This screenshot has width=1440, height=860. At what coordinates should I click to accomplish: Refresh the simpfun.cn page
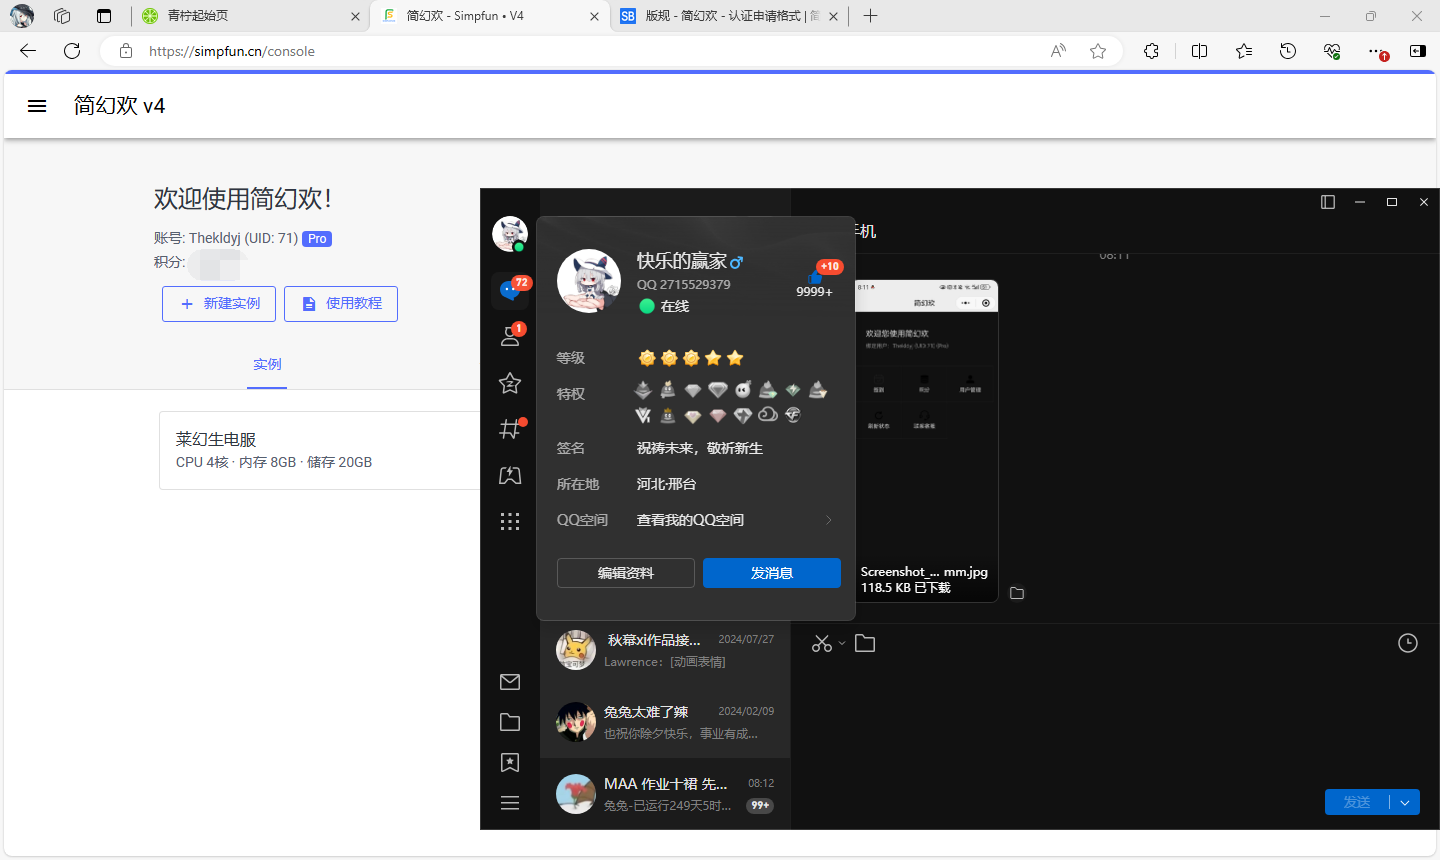[x=72, y=51]
